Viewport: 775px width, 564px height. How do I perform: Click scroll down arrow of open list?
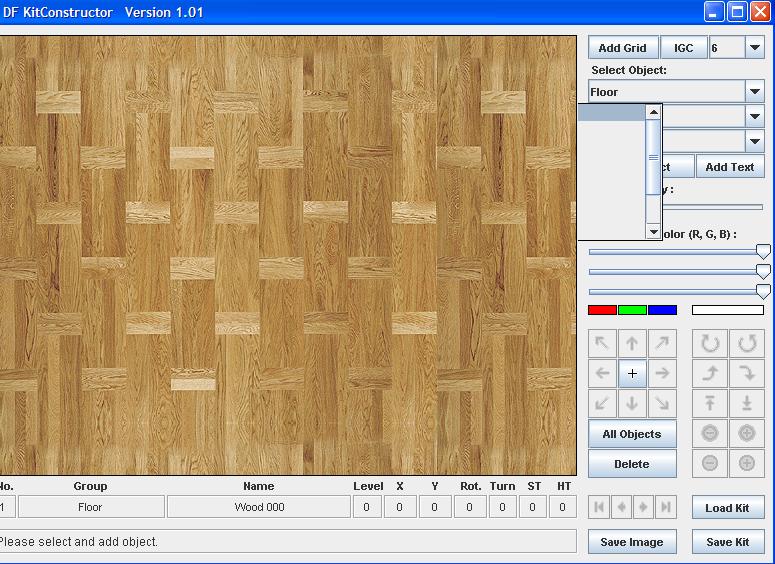pos(653,231)
